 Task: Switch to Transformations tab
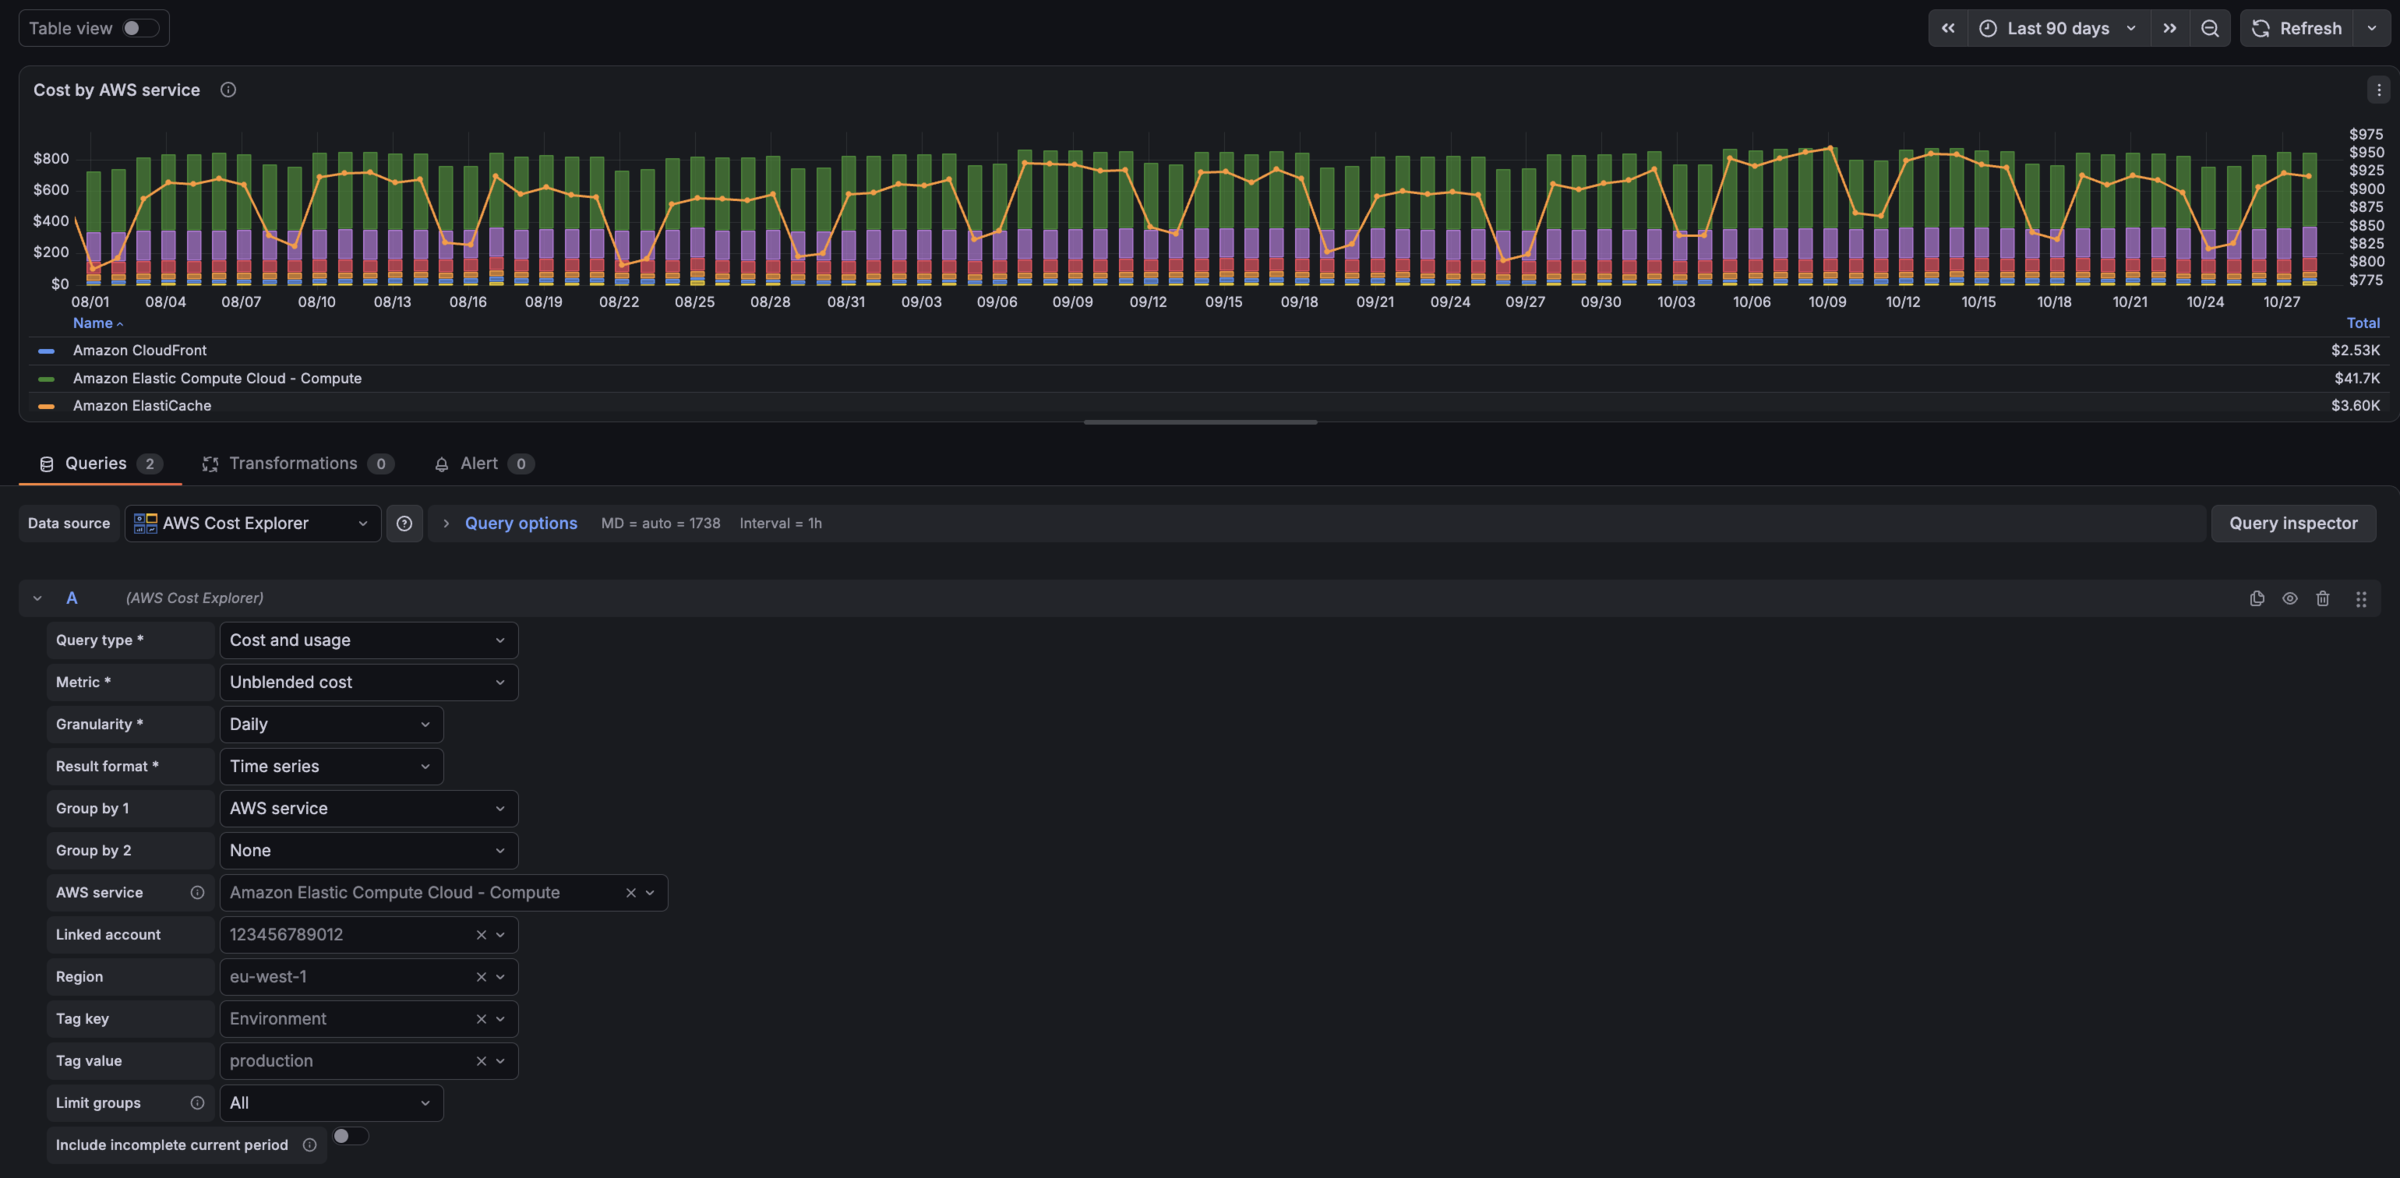click(x=298, y=464)
